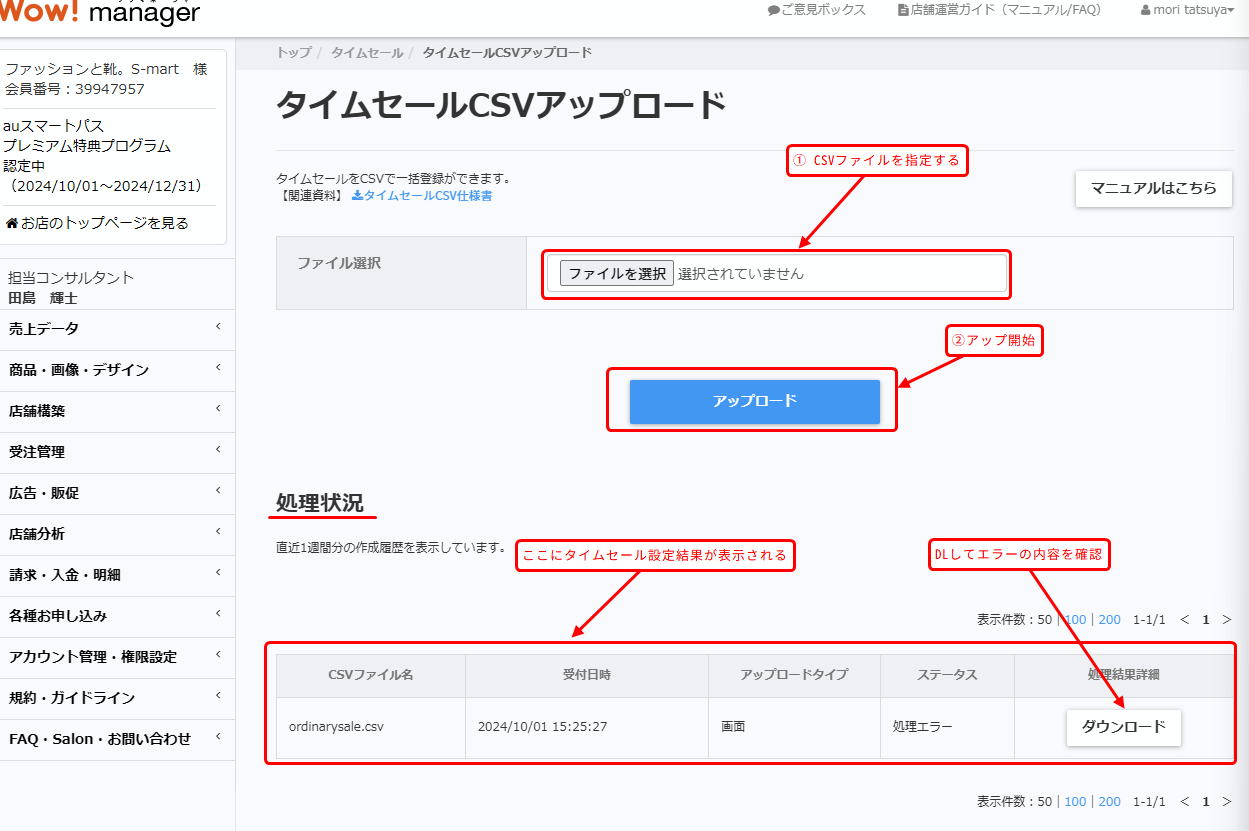This screenshot has height=831, width=1249.
Task: Set top display count to 100
Action: tap(1075, 620)
